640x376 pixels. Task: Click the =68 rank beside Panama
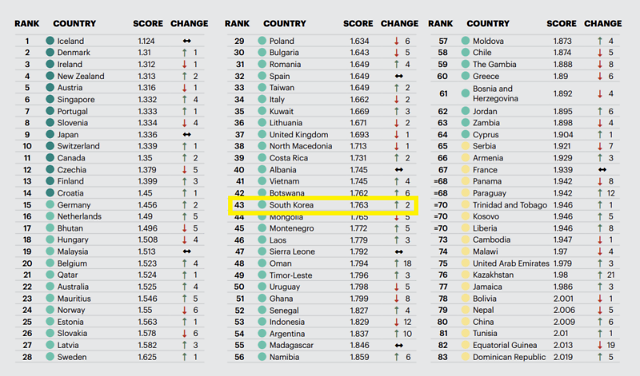tap(441, 181)
